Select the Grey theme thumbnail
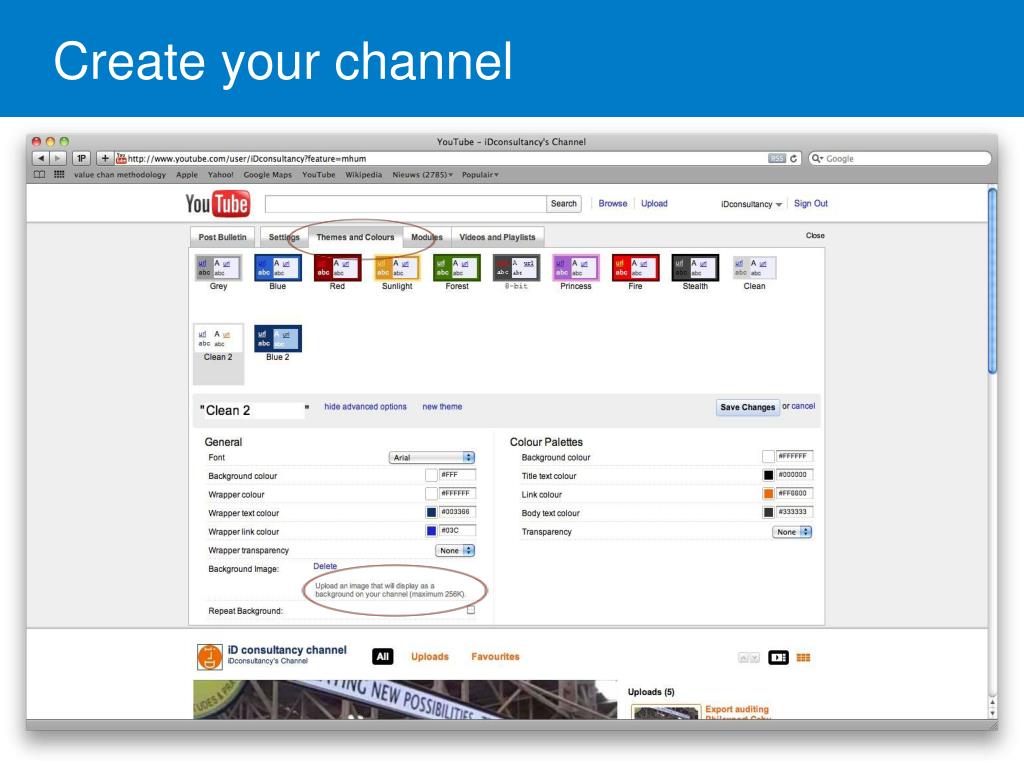Screen dimensions: 1024x768 (x=218, y=268)
